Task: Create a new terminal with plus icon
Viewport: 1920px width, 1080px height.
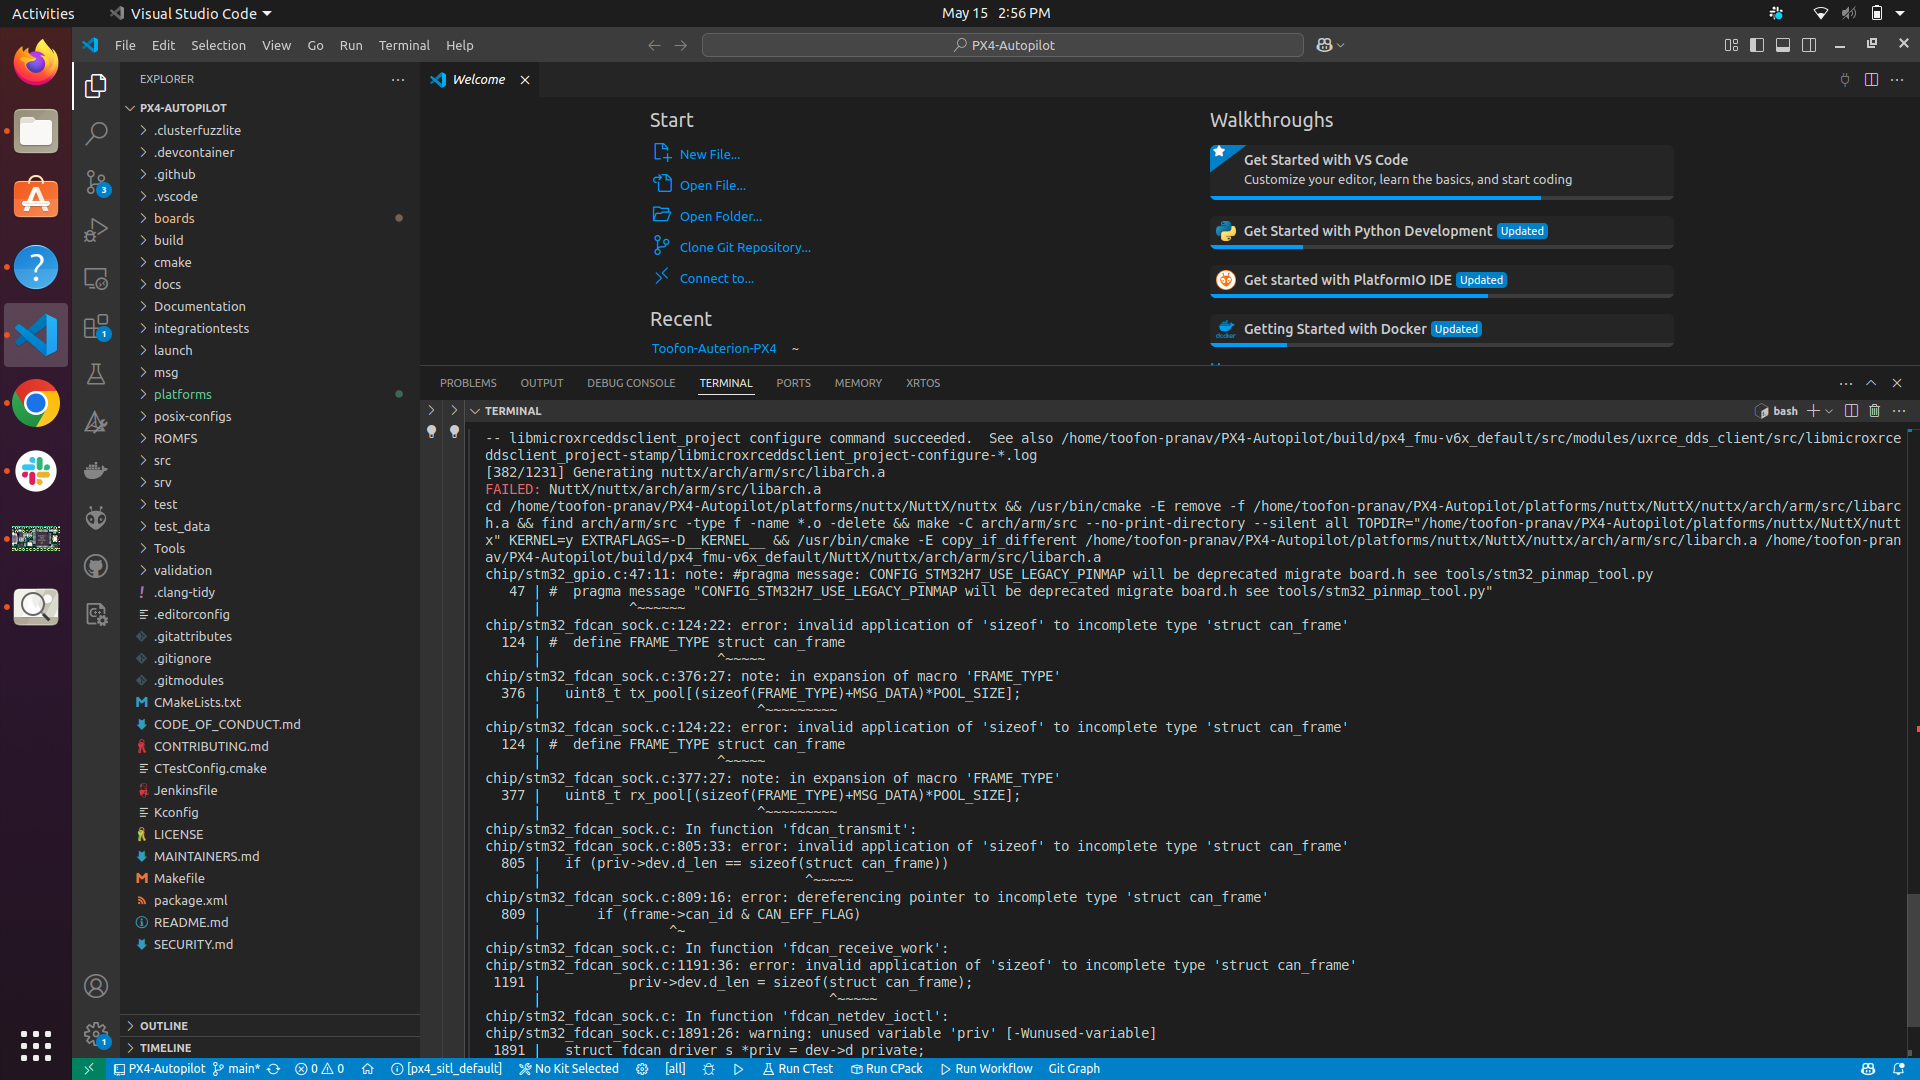Action: point(1813,411)
